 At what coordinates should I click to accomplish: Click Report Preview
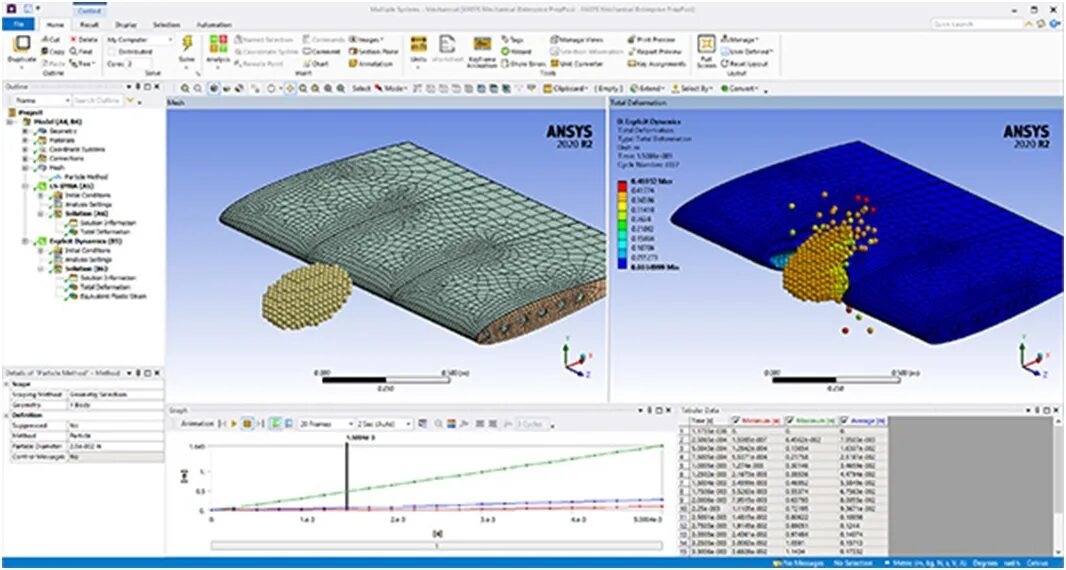point(656,52)
